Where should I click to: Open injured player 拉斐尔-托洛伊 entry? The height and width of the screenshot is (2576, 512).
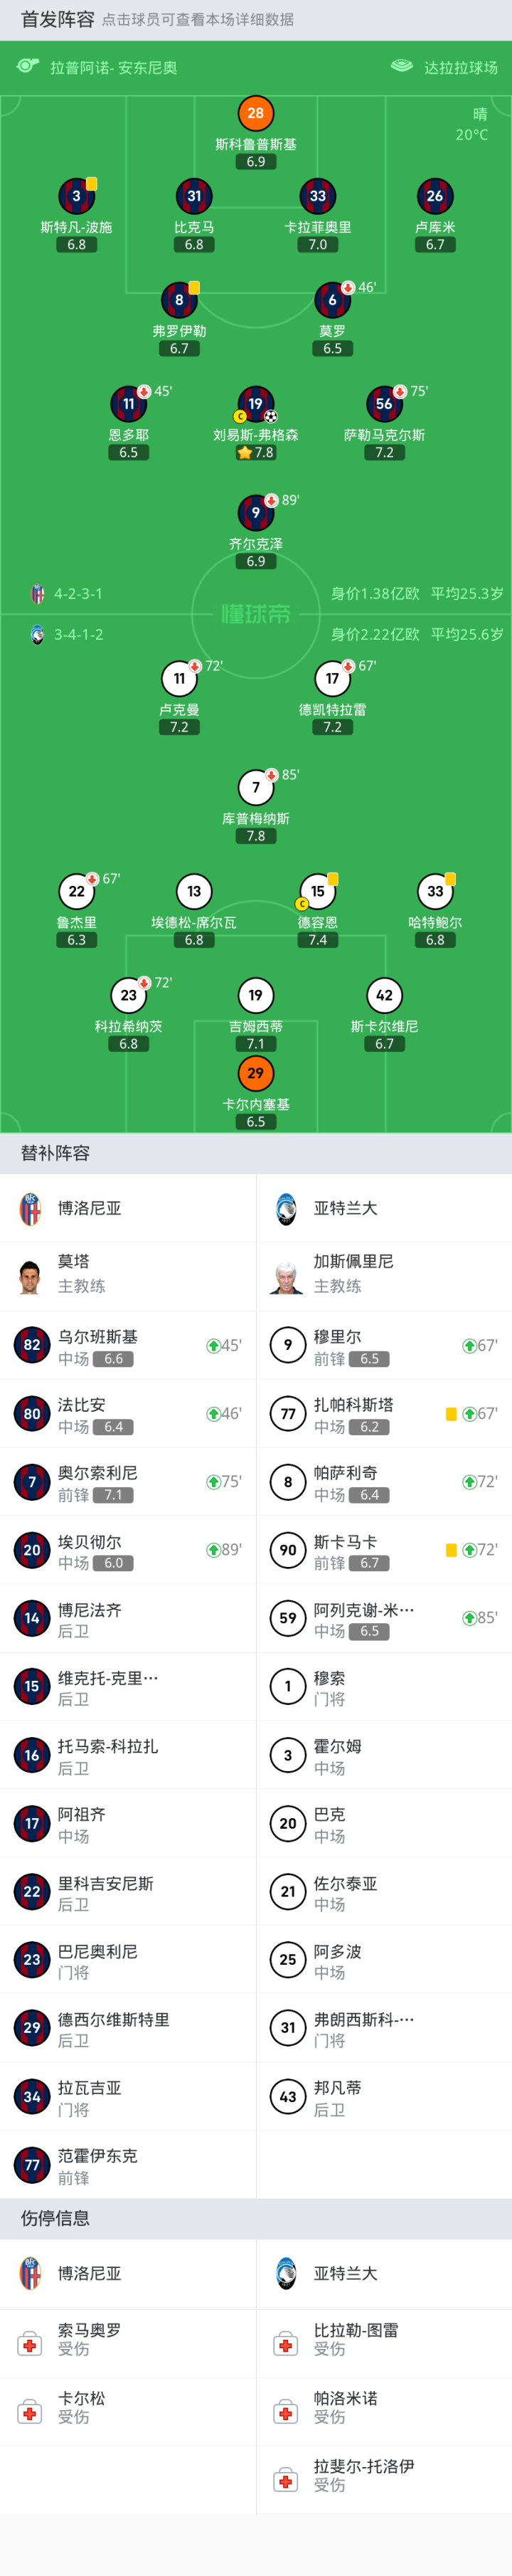384,2476
